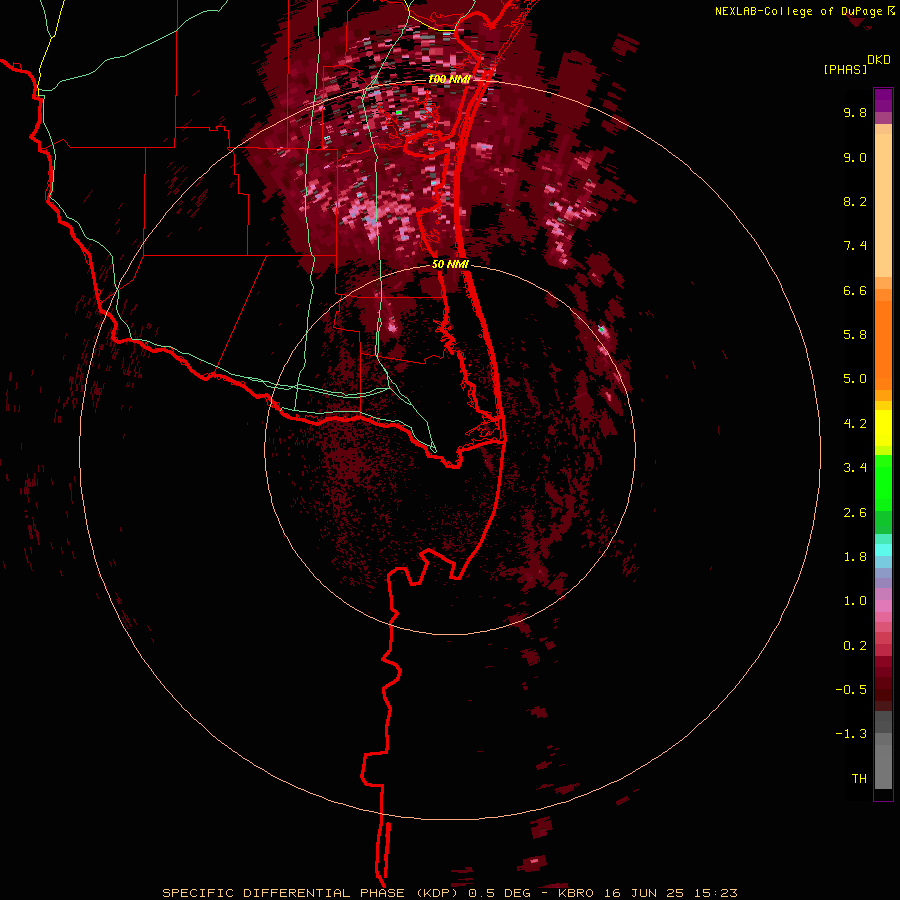Click the DKD label above color scale
This screenshot has height=900, width=900.
coord(879,60)
